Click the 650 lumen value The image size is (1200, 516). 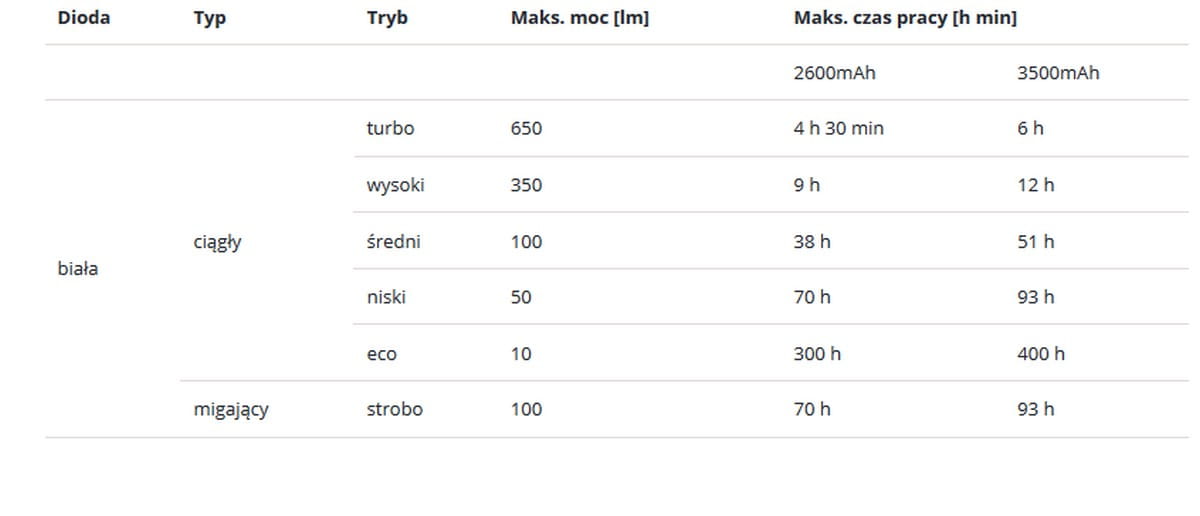pos(526,128)
